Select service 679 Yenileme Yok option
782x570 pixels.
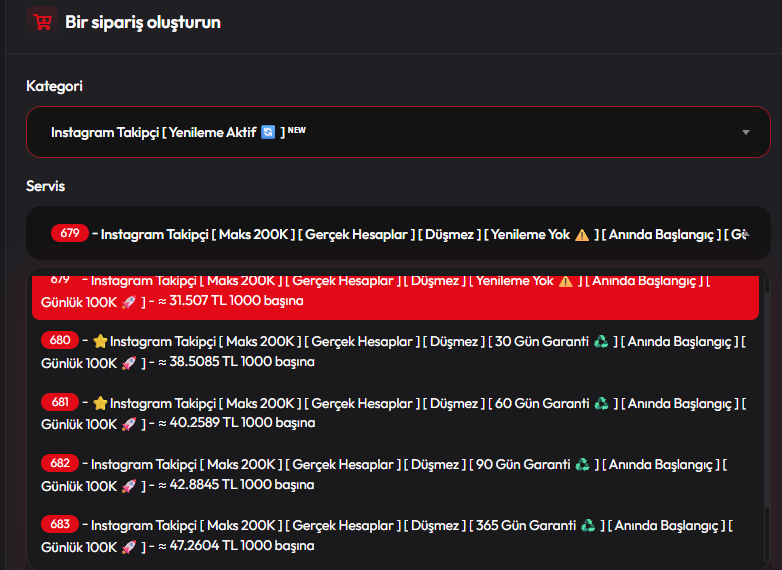click(395, 296)
